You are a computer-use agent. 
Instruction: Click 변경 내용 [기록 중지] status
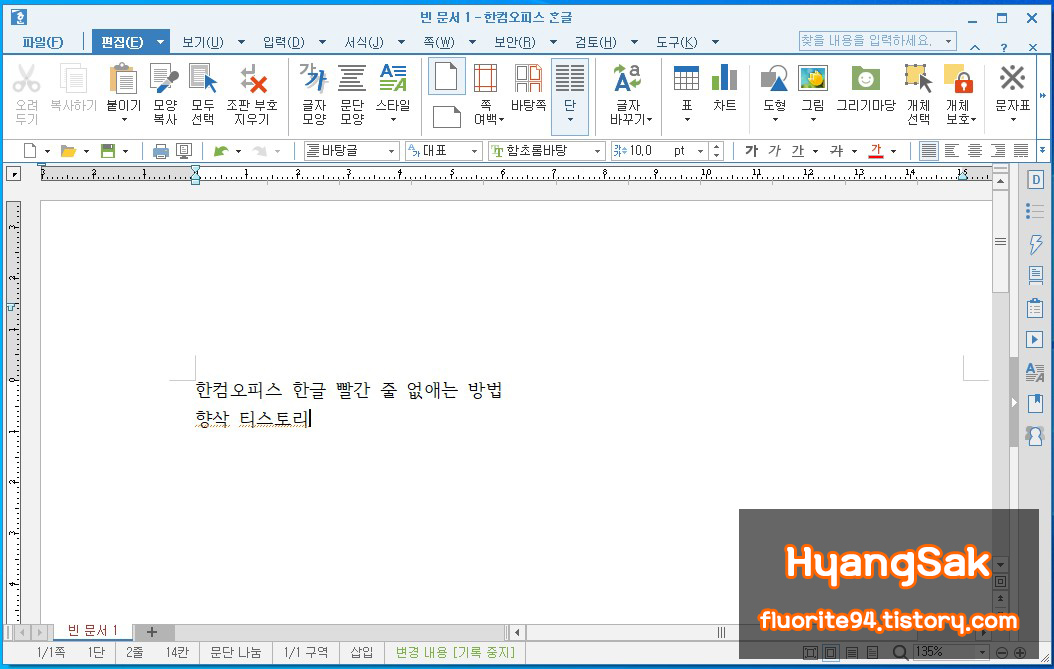click(x=455, y=652)
